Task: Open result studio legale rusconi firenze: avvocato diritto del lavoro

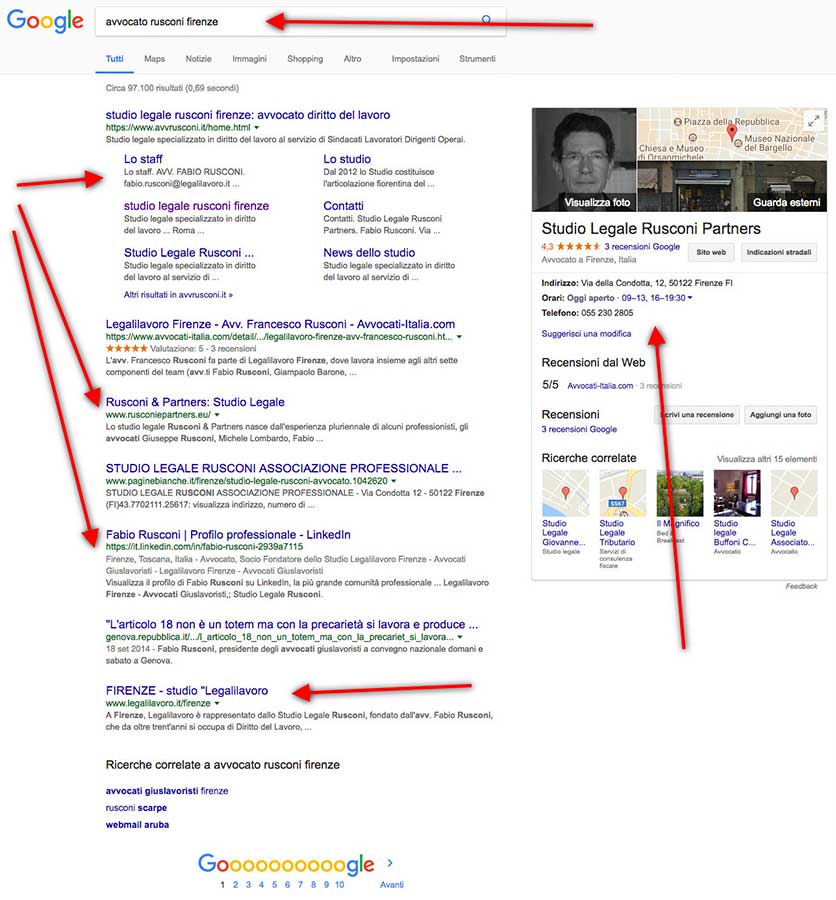Action: [247, 115]
